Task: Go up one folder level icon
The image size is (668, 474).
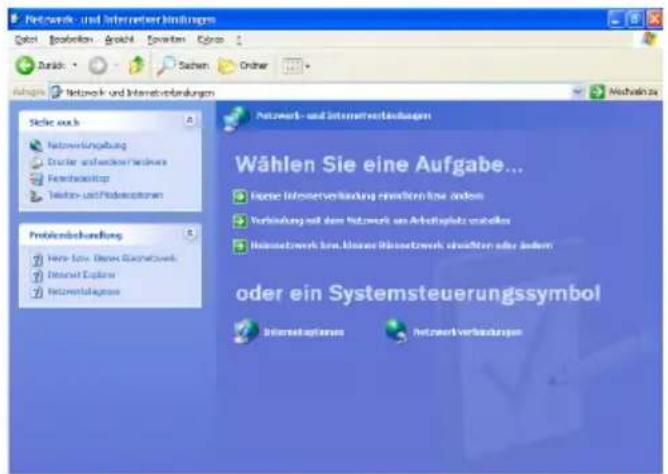Action: pyautogui.click(x=136, y=65)
